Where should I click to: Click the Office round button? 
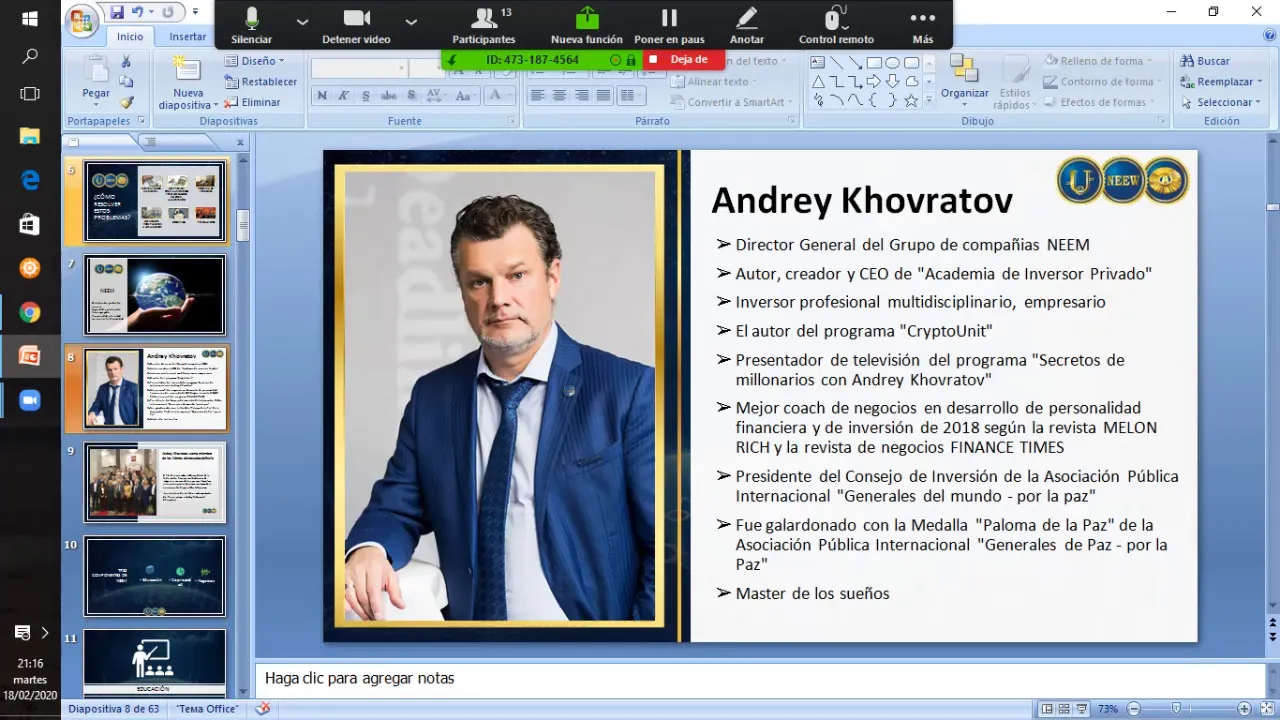[x=82, y=20]
